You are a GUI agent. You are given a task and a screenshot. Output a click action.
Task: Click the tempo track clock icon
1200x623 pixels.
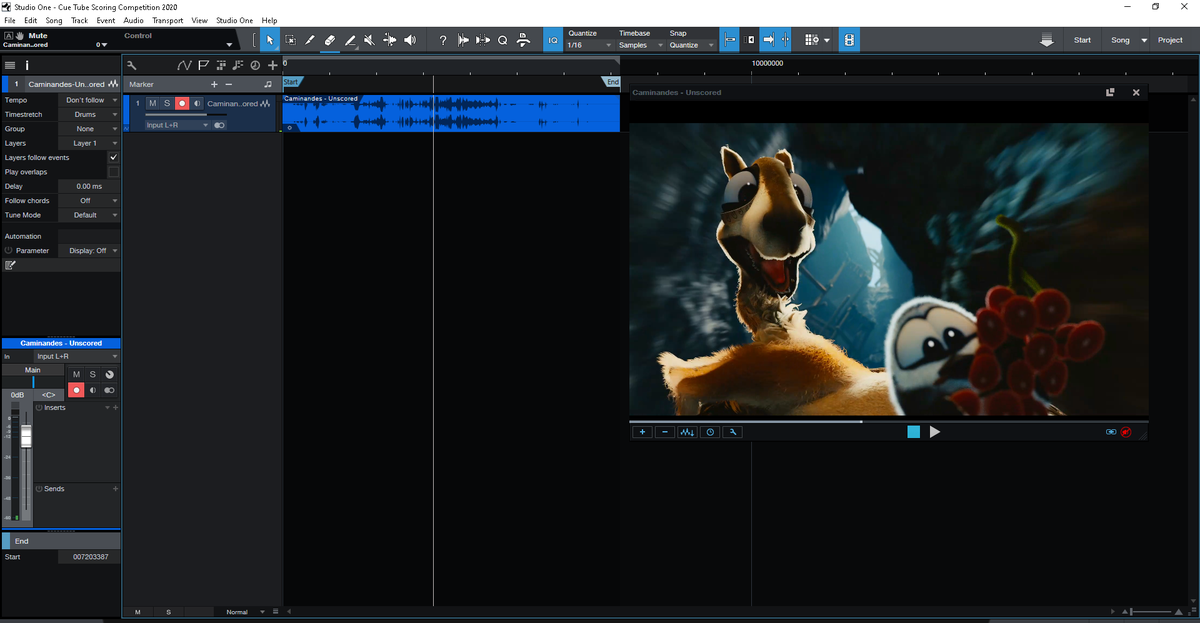point(255,65)
